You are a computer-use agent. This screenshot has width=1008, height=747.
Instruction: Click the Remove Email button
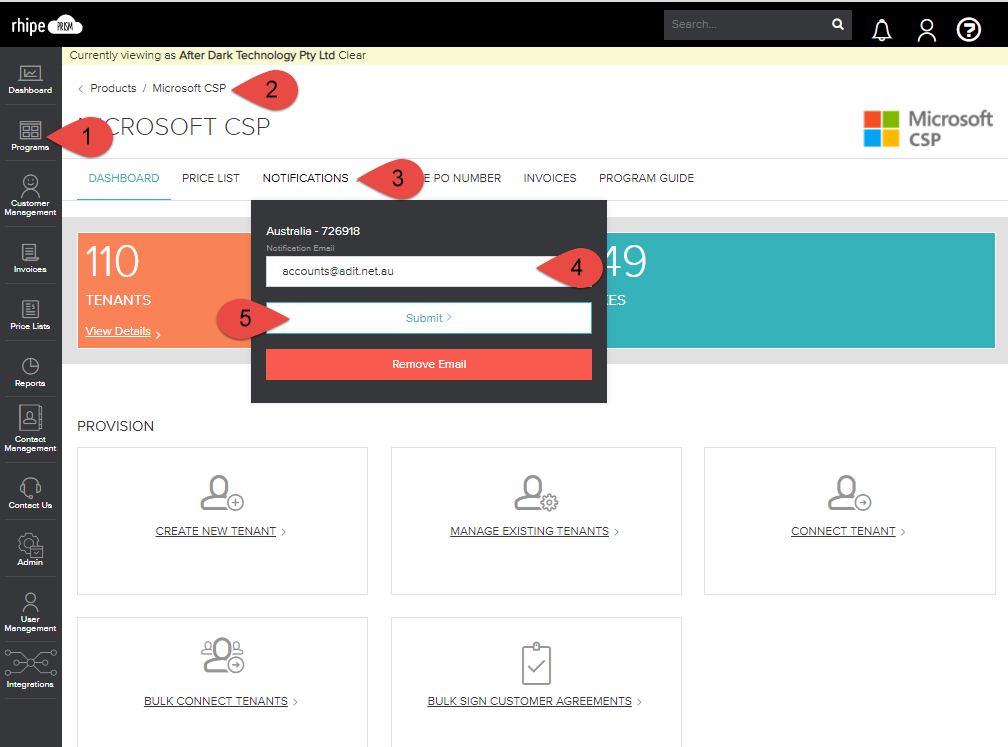point(429,364)
